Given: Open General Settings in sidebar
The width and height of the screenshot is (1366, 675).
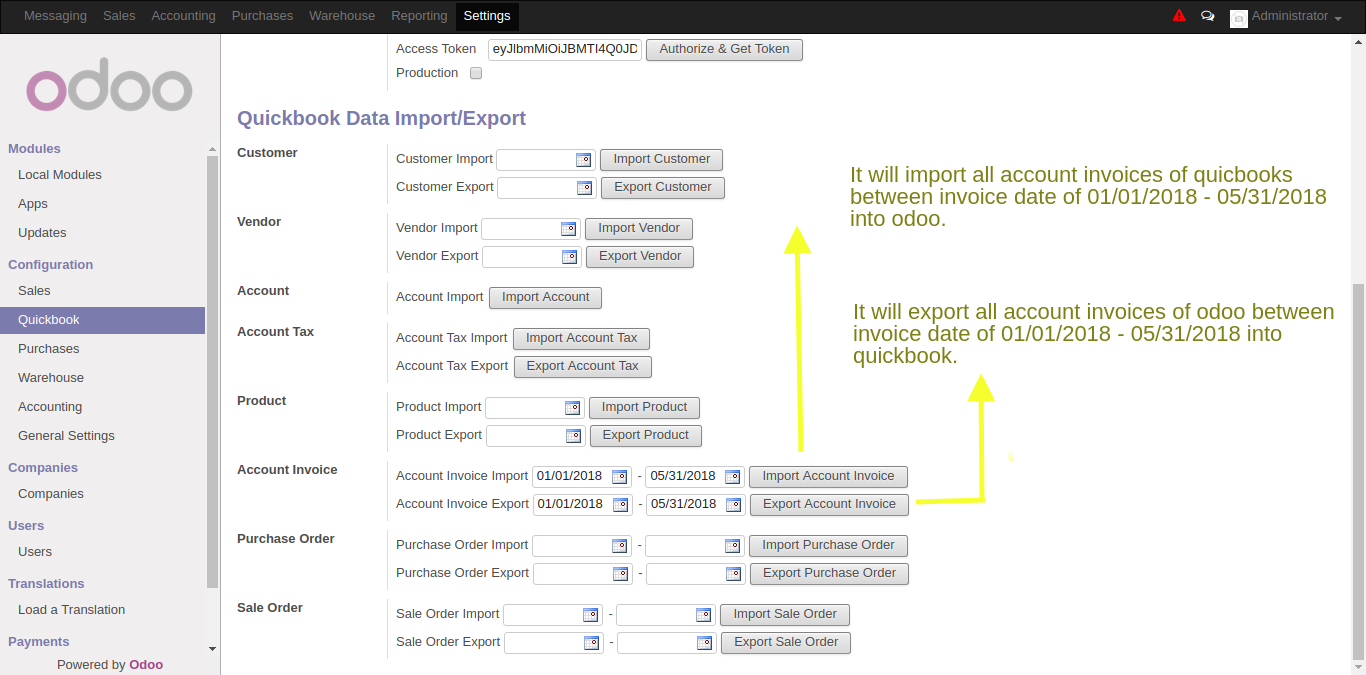Looking at the screenshot, I should [x=66, y=436].
